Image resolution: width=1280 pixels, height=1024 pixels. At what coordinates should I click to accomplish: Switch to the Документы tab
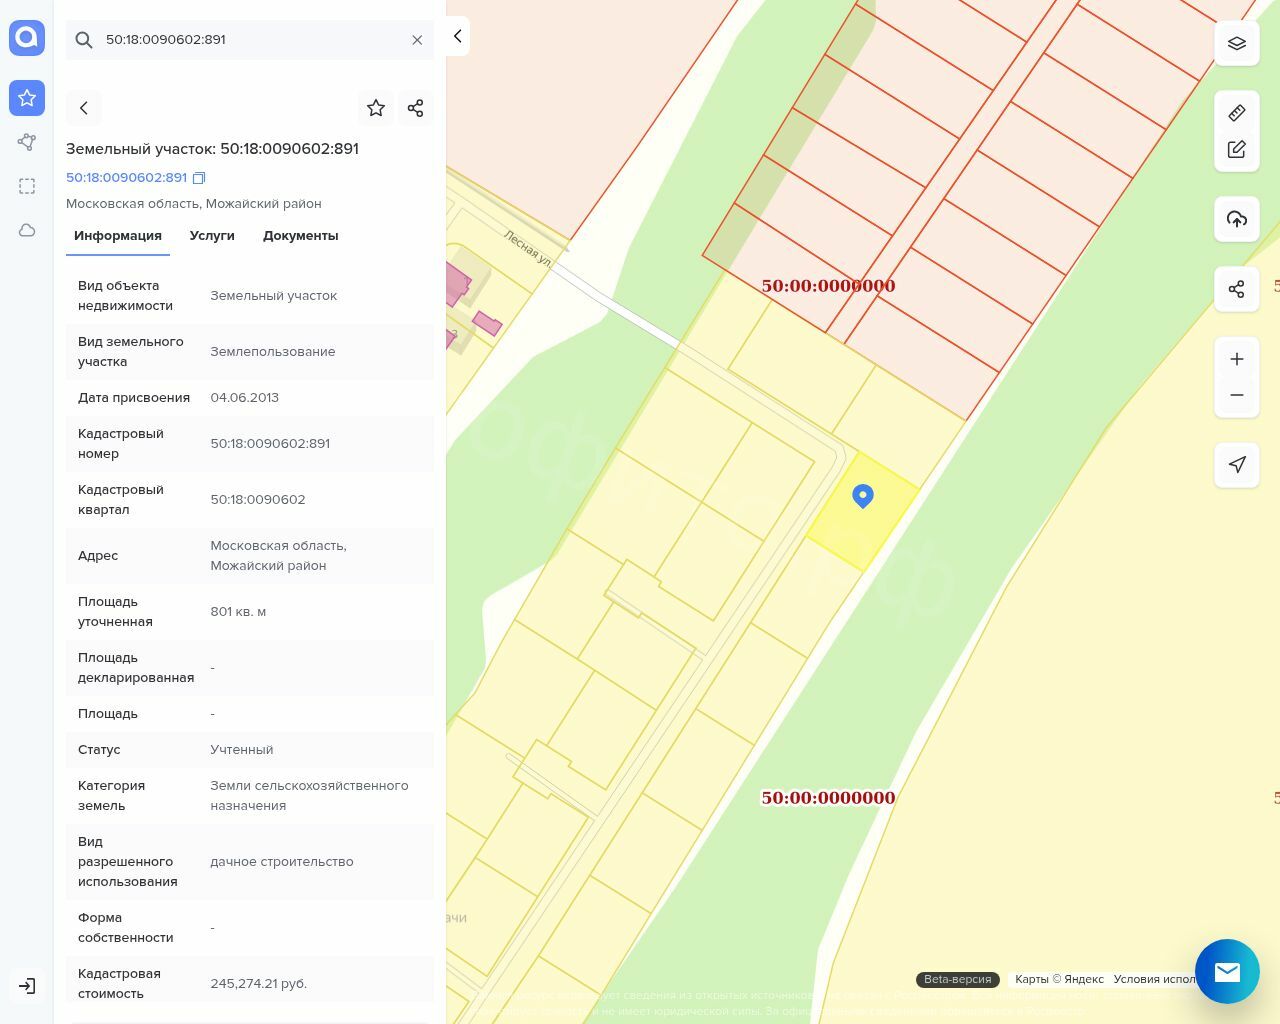(300, 236)
